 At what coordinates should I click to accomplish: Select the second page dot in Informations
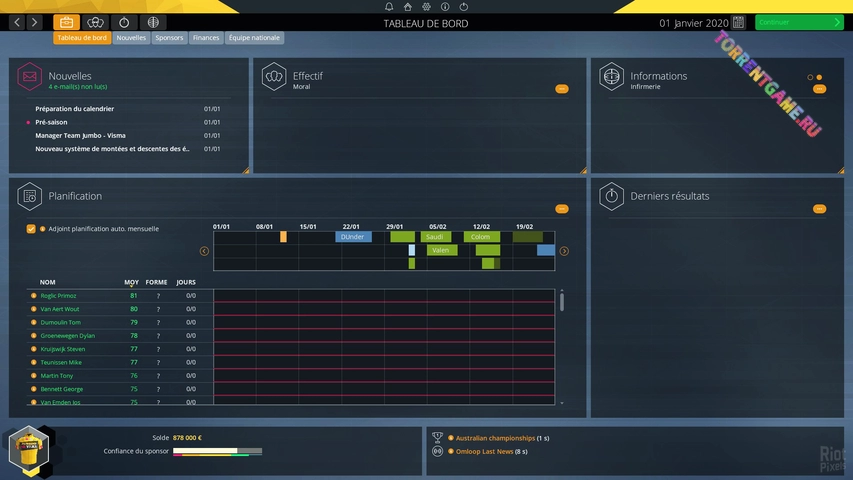coord(819,77)
